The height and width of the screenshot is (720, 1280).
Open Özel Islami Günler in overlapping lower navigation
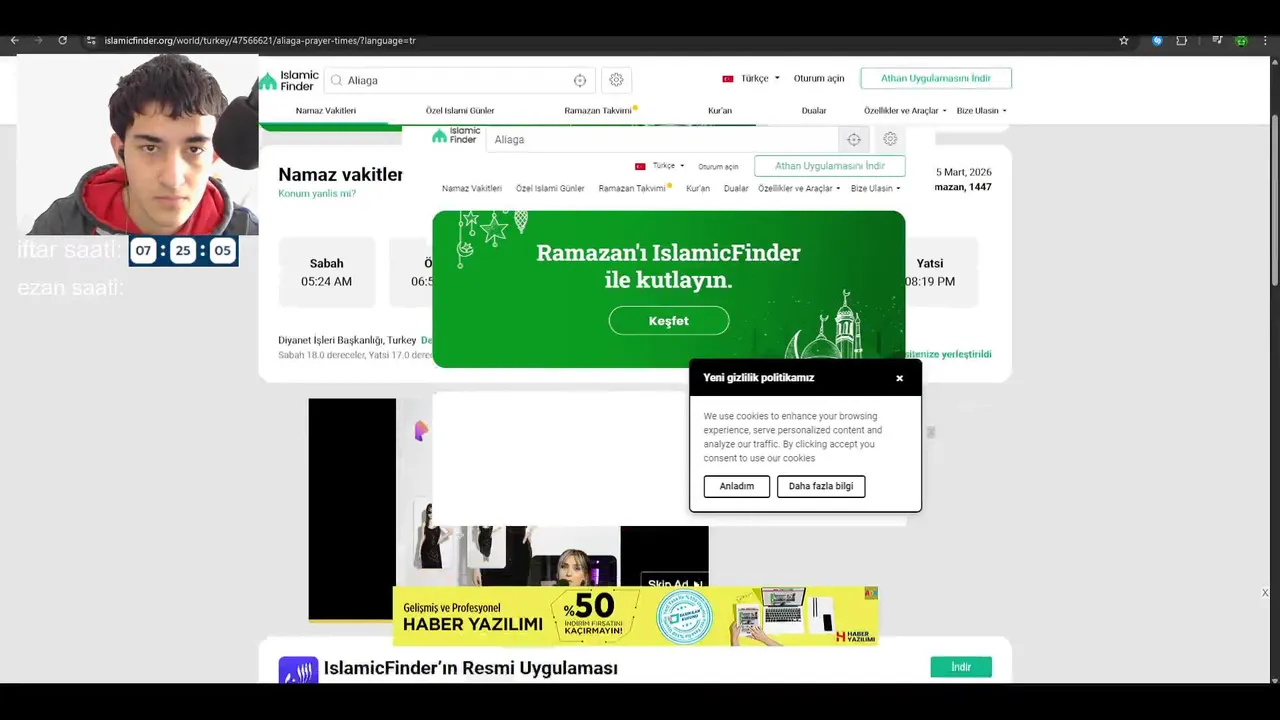[550, 188]
